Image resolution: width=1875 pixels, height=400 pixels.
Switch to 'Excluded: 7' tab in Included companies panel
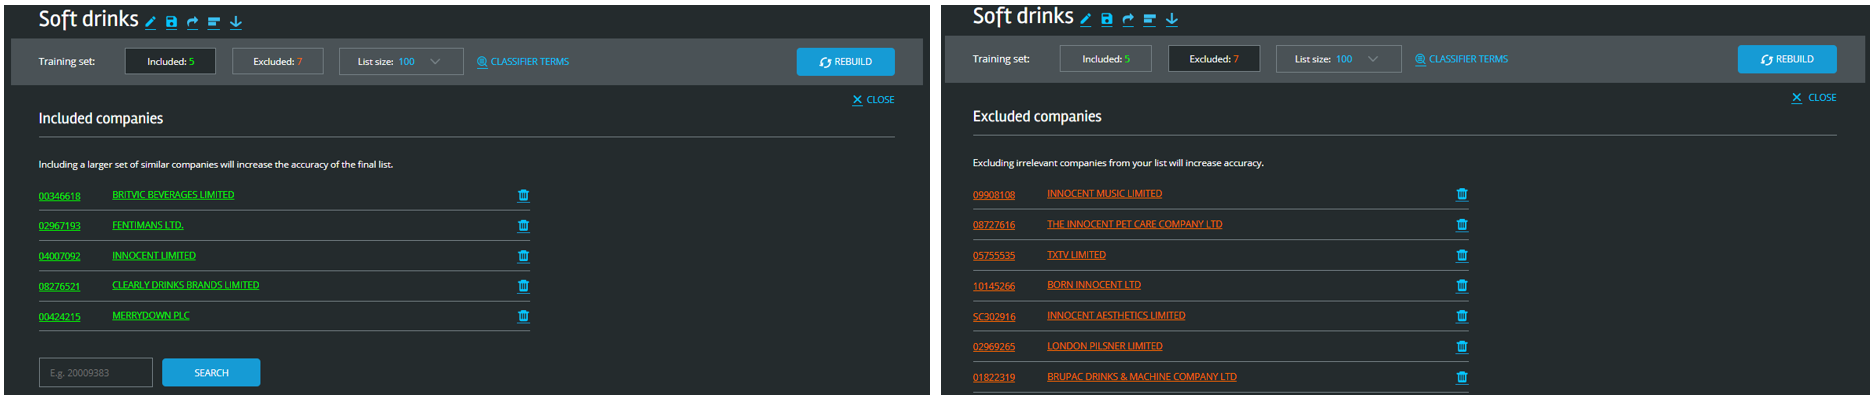tap(277, 62)
